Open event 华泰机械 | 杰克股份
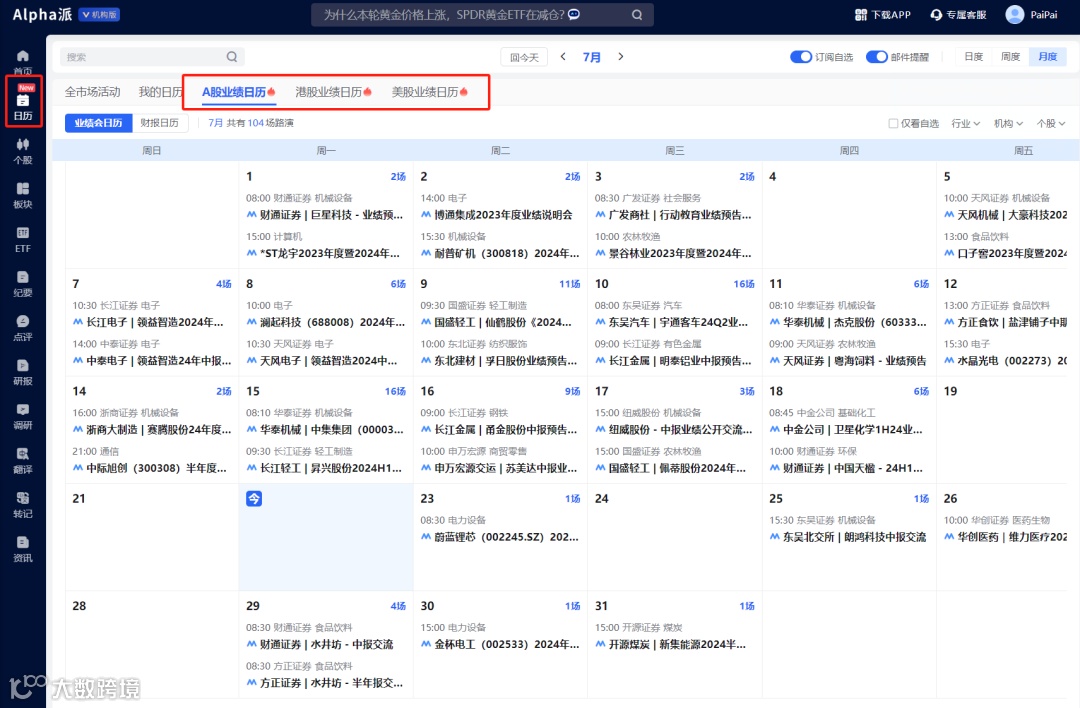The width and height of the screenshot is (1080, 708). pyautogui.click(x=848, y=322)
